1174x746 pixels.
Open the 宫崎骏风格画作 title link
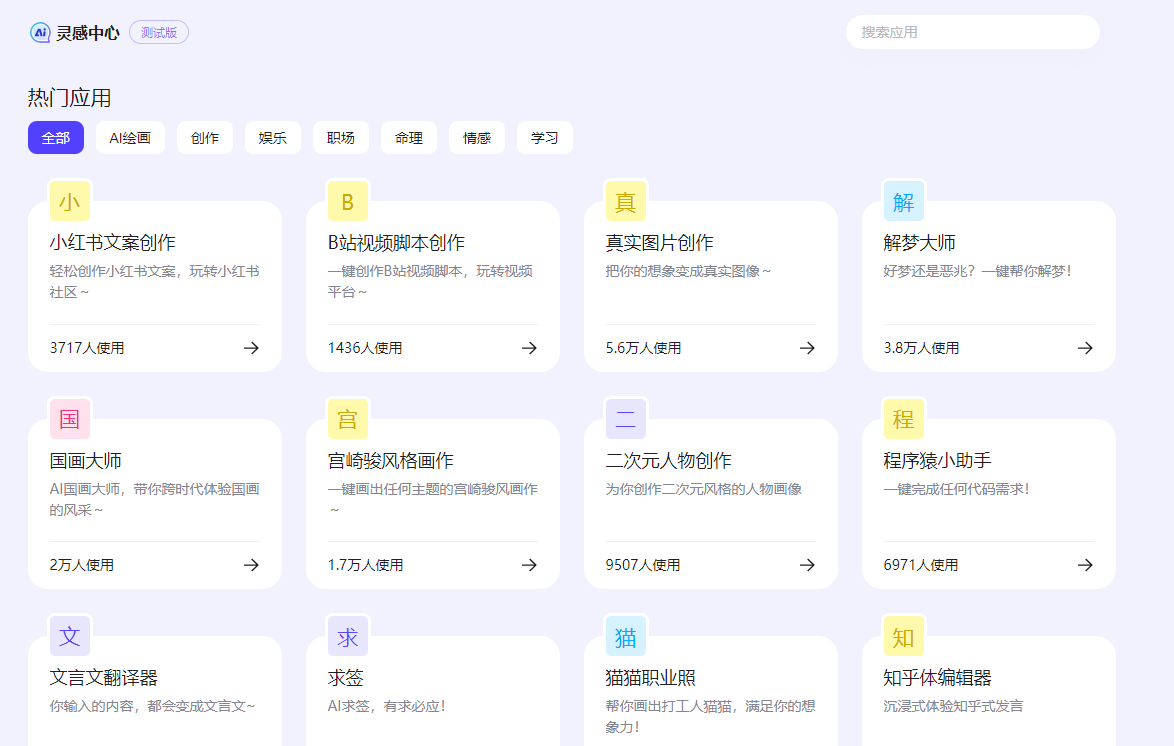coord(391,461)
